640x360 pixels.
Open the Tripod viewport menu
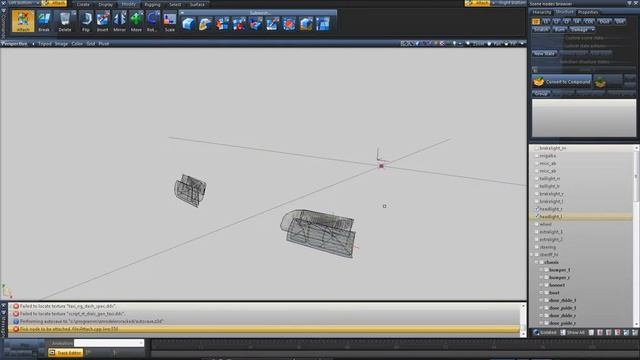pos(44,44)
